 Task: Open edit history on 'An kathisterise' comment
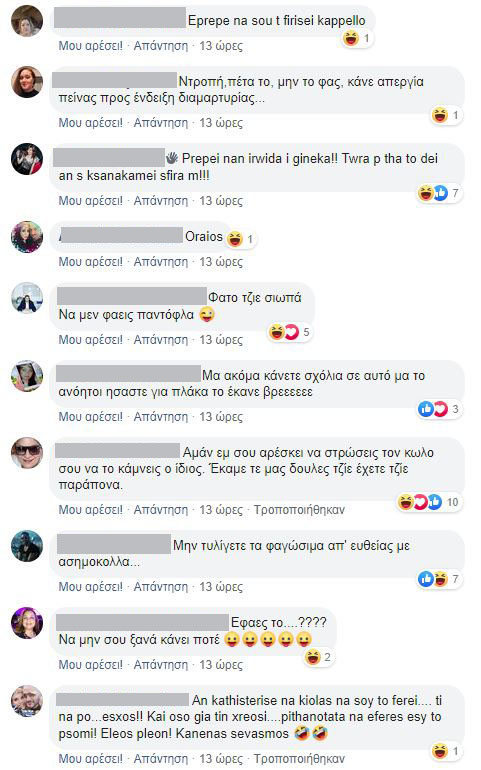click(x=299, y=758)
